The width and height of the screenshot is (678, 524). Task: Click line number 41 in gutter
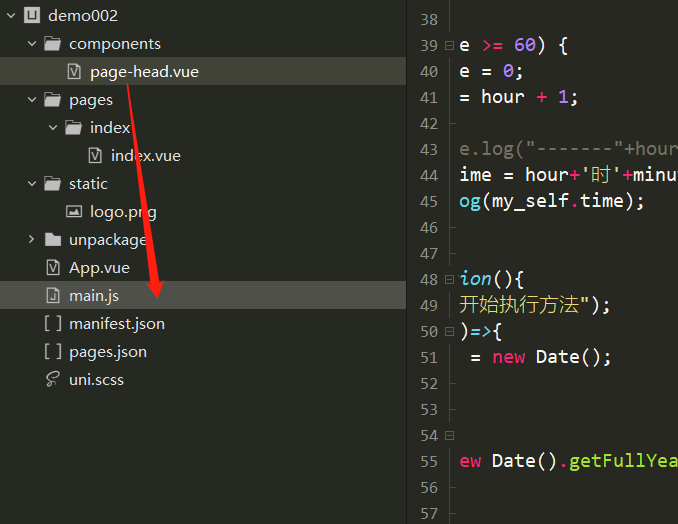pyautogui.click(x=429, y=97)
